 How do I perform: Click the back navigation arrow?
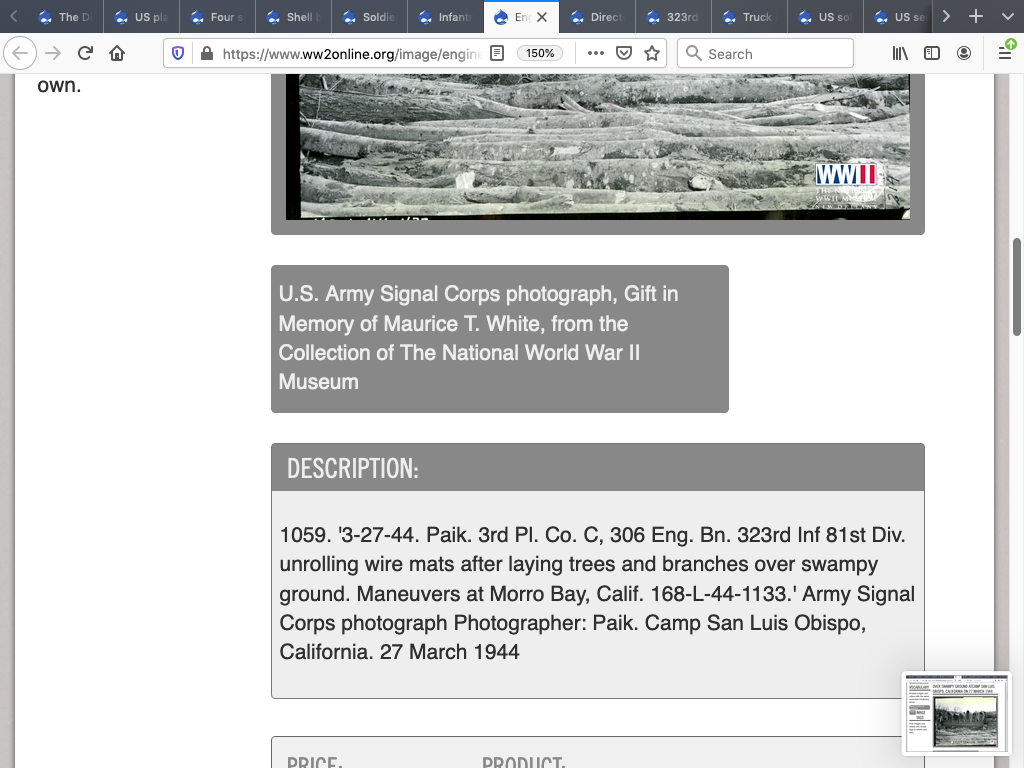21,54
